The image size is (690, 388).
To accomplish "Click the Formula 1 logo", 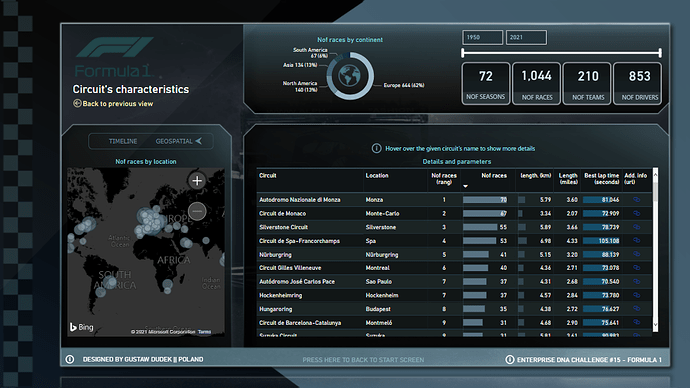I will tap(114, 57).
